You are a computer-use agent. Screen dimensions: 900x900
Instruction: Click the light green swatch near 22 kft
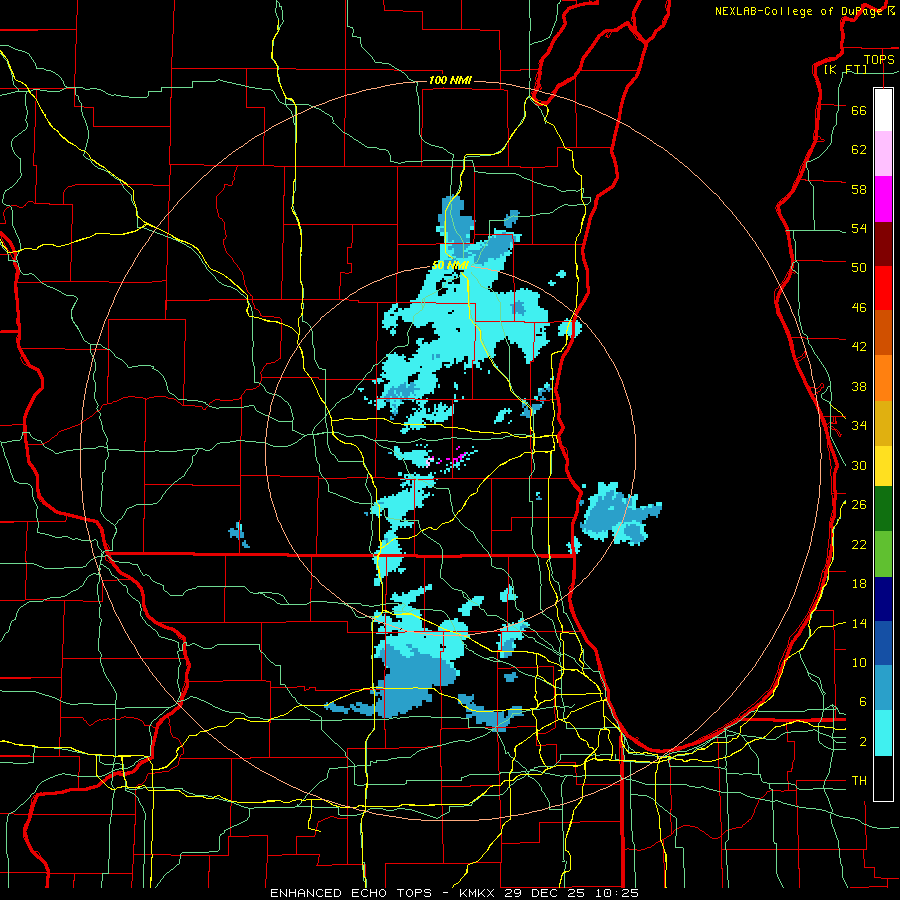883,554
